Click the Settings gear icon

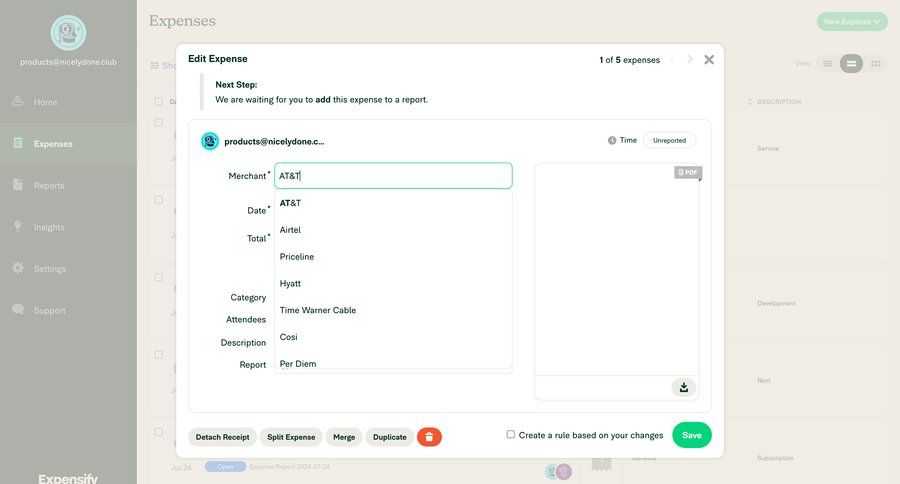pyautogui.click(x=18, y=268)
